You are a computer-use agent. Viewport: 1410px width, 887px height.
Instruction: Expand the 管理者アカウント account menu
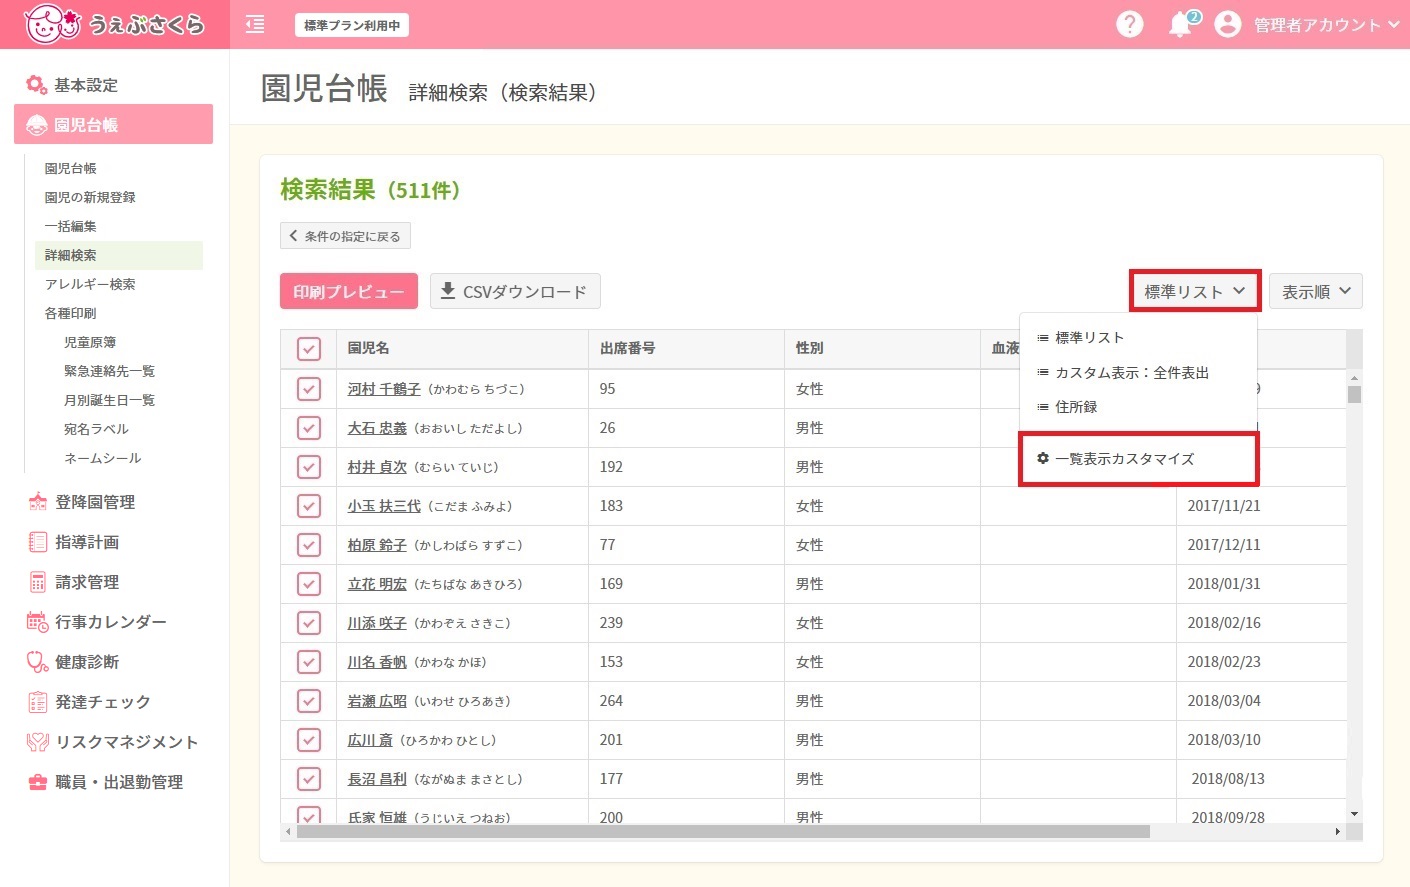[1326, 25]
